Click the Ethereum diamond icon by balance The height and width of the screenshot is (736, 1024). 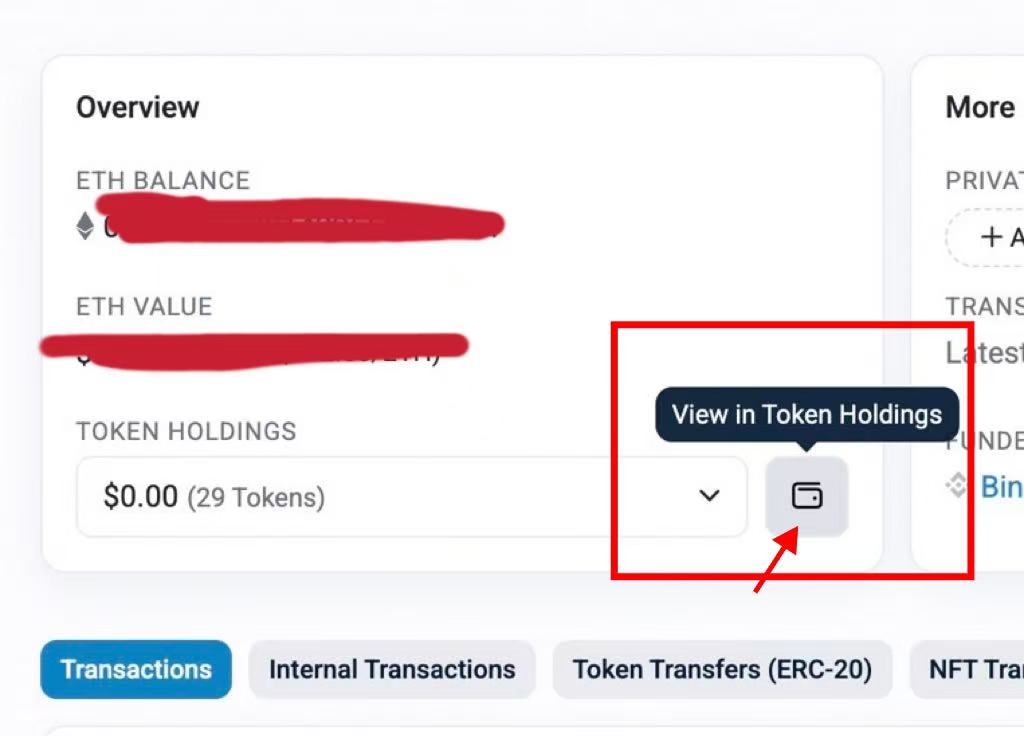tap(86, 226)
